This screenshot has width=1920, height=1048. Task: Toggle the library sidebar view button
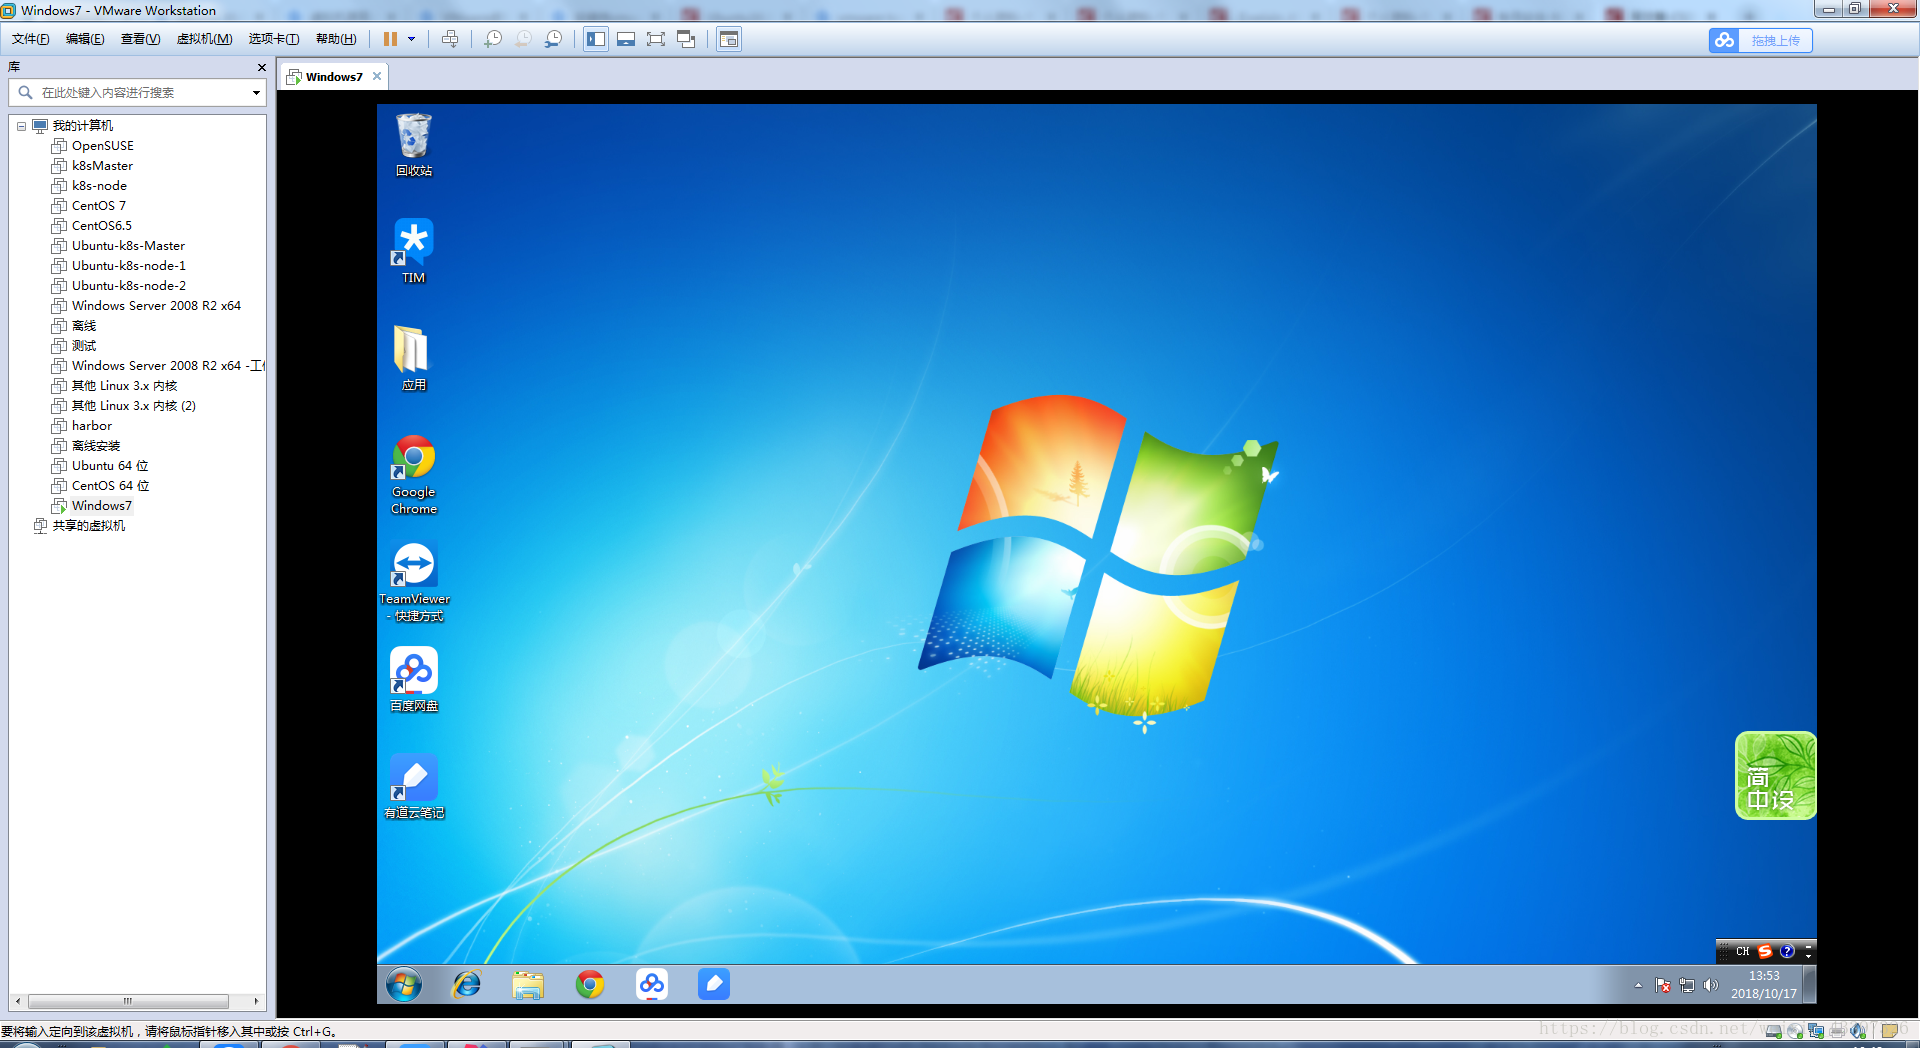[596, 39]
